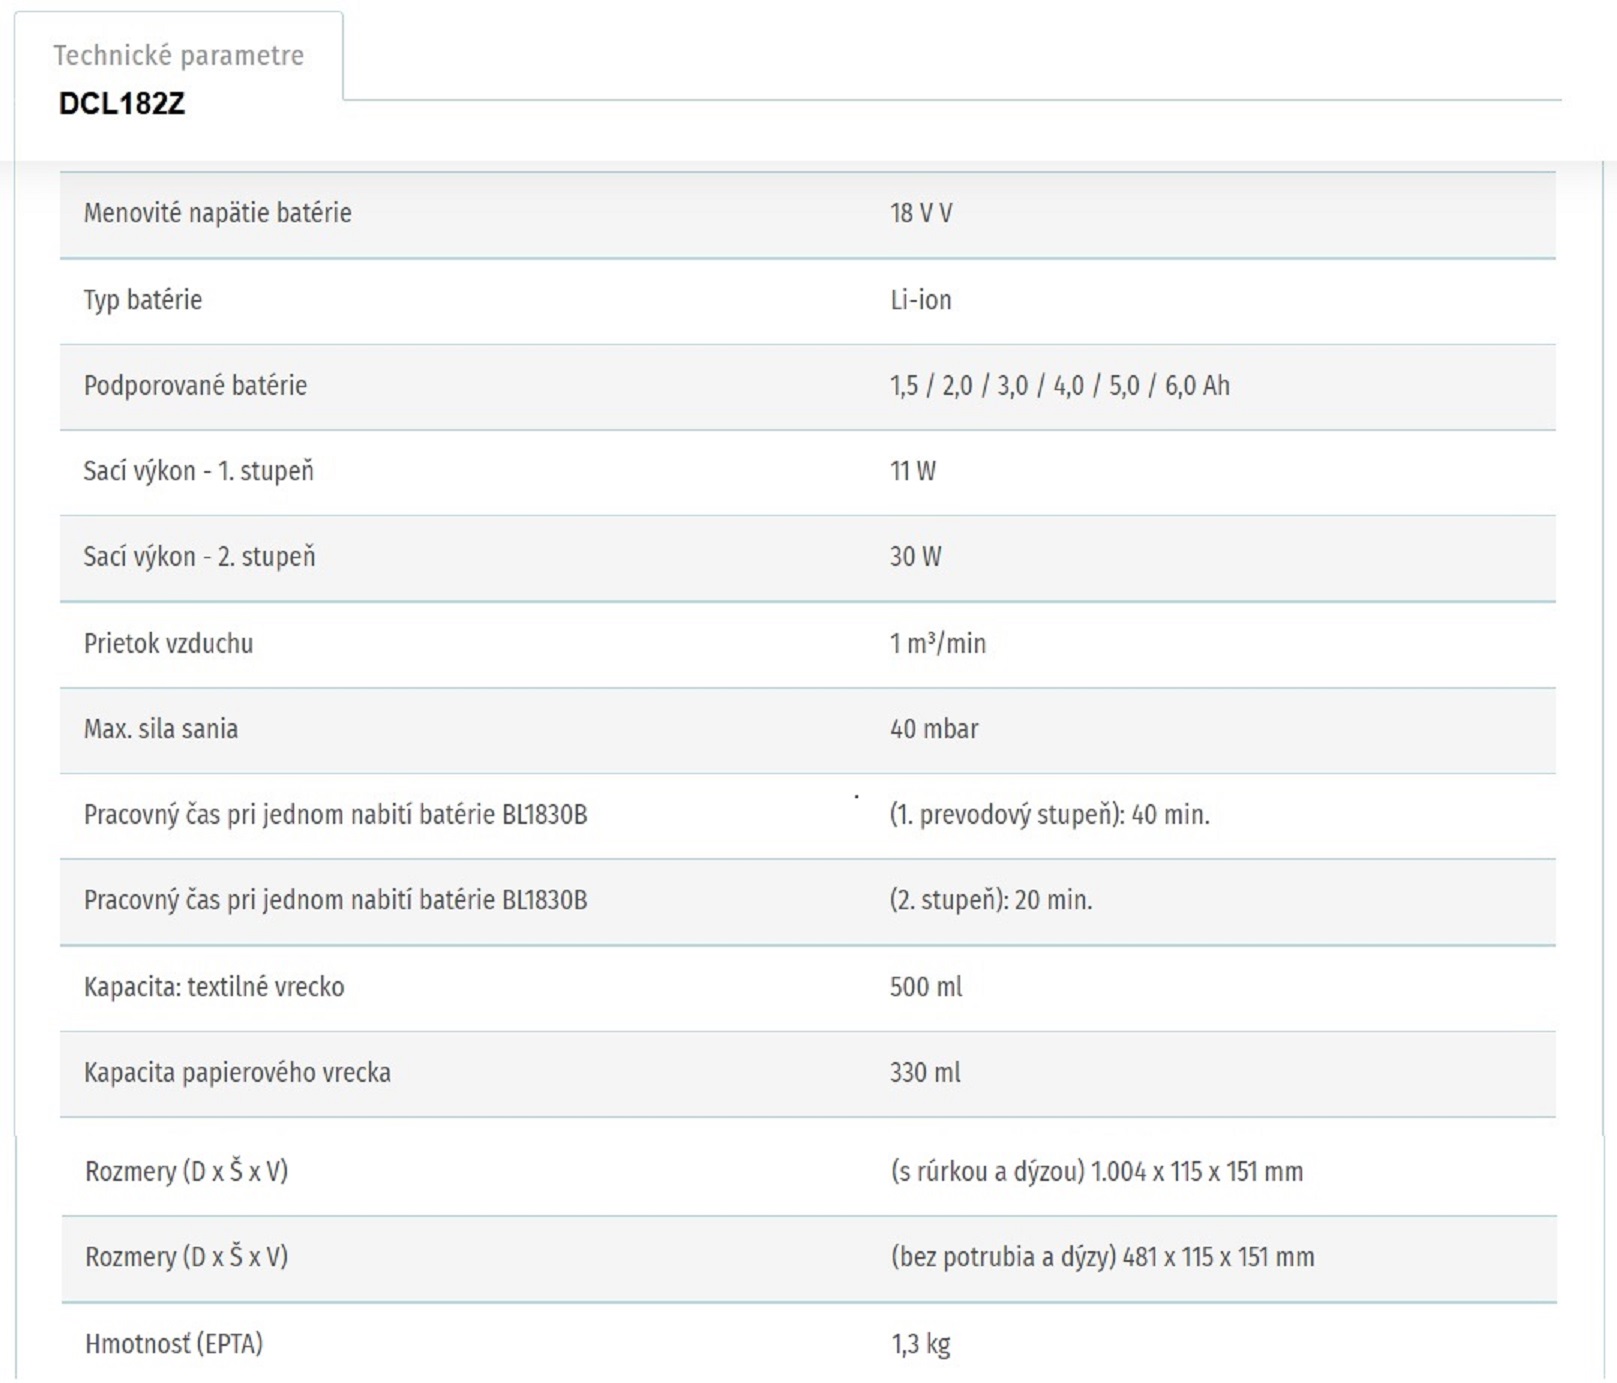Screen dimensions: 1617x1383
Task: Click the 18 V V value
Action: coord(920,213)
